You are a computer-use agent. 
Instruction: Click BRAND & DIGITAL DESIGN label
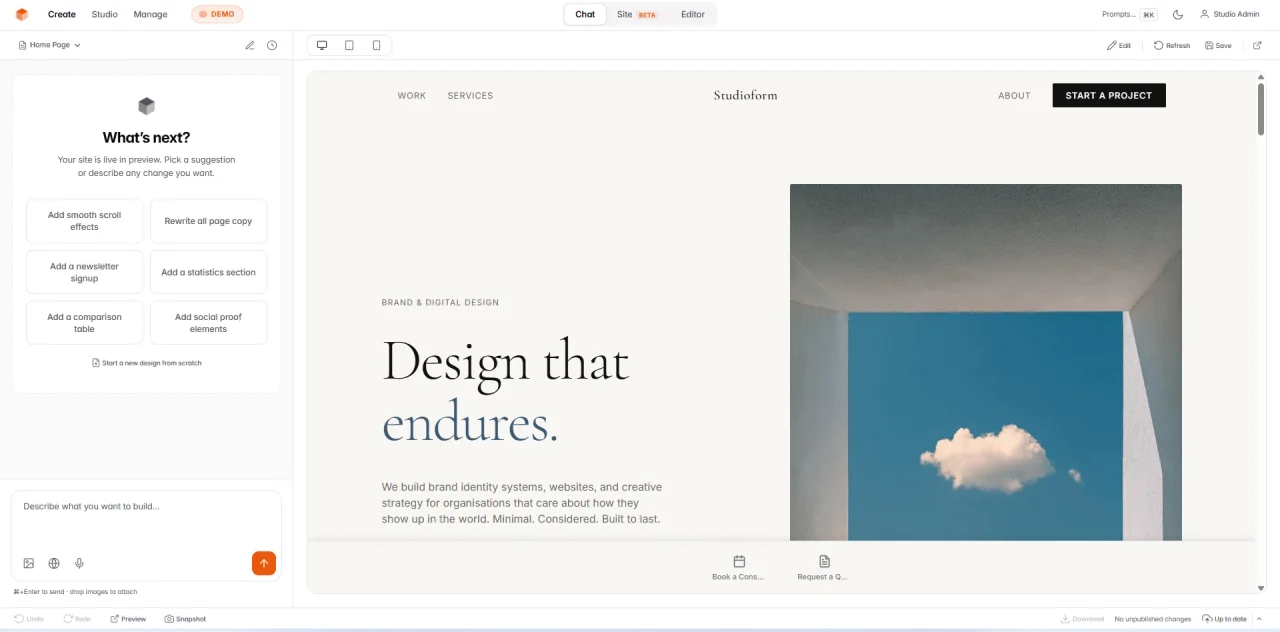pos(440,302)
